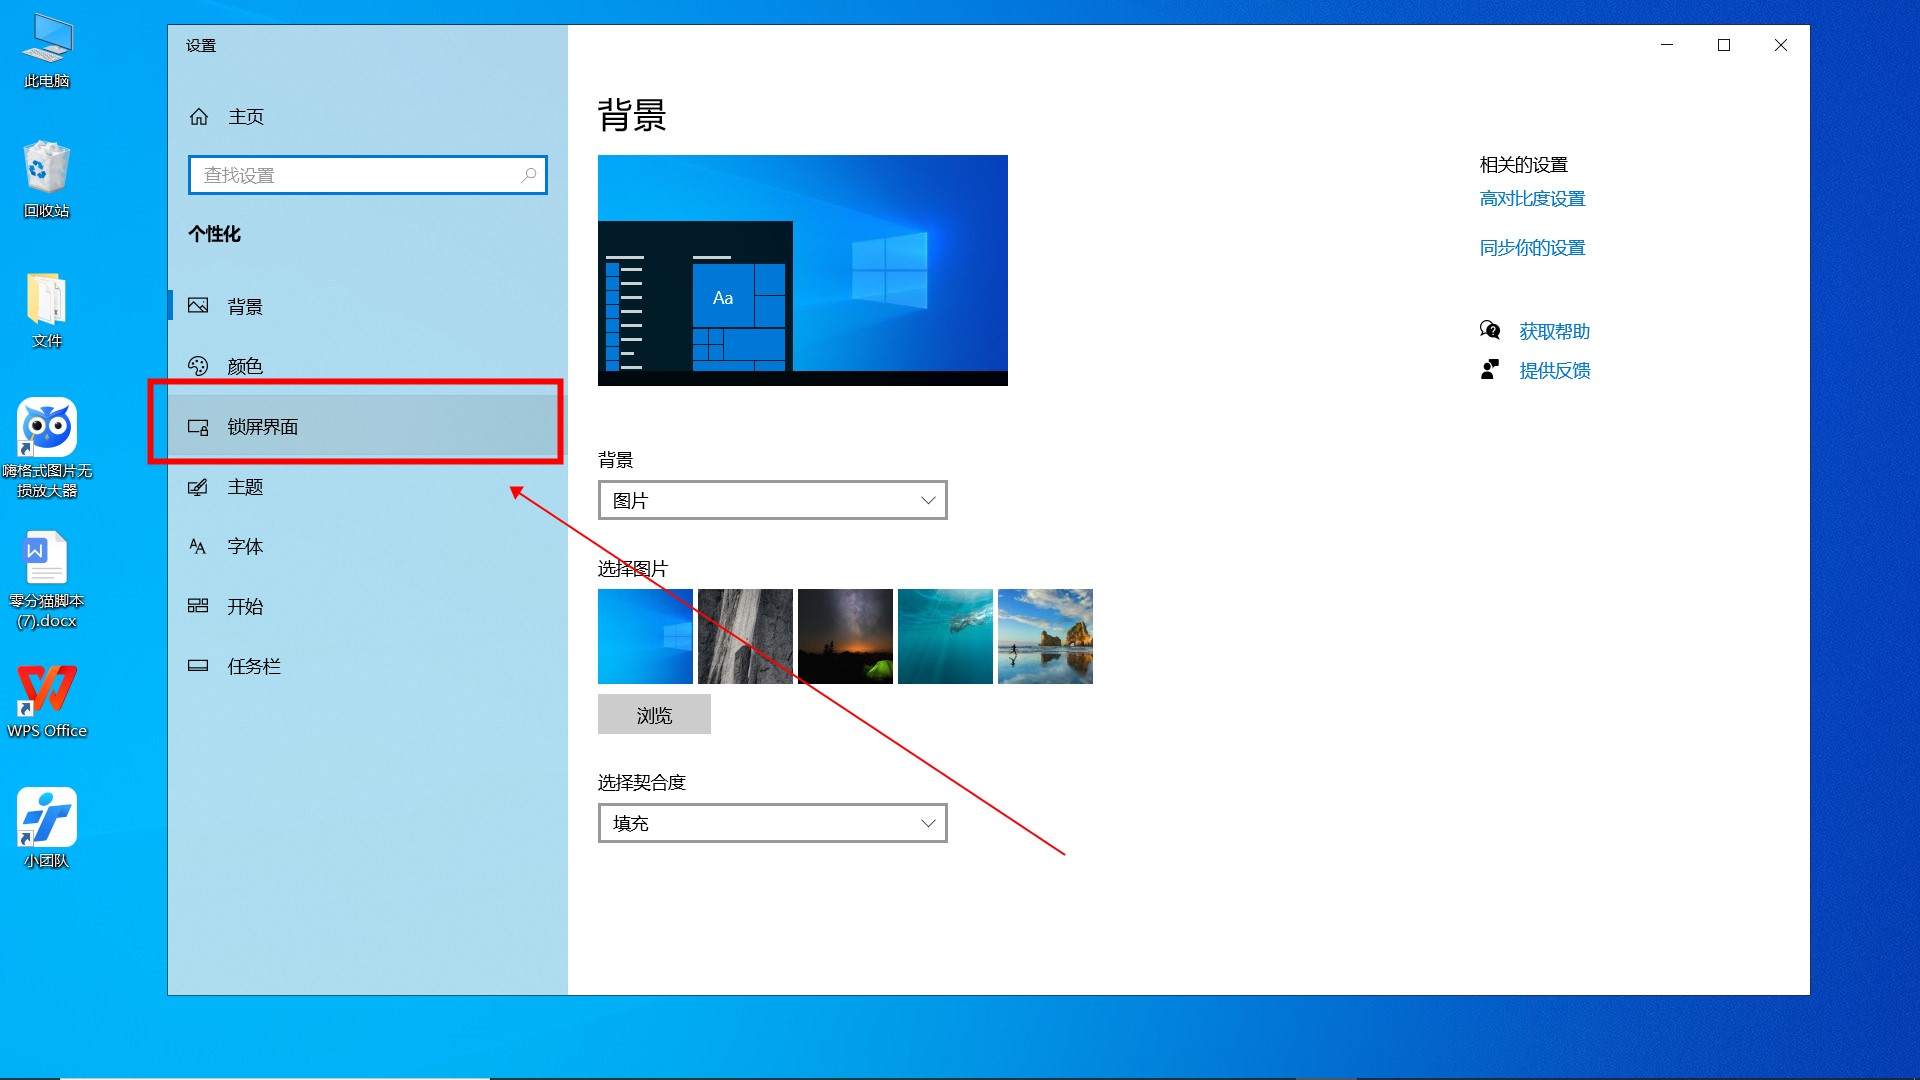Screen dimensions: 1920x1080
Task: Click the background preview image
Action: pyautogui.click(x=803, y=270)
